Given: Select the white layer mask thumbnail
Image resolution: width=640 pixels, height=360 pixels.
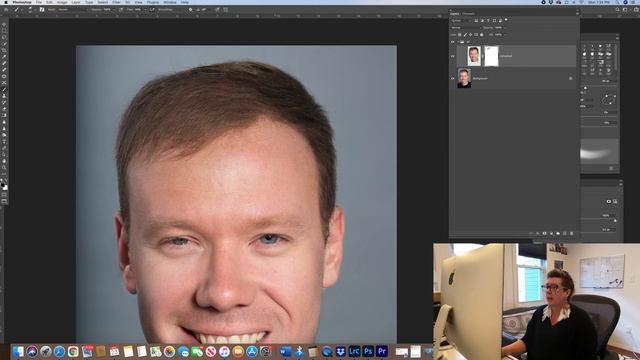Looking at the screenshot, I should [491, 56].
